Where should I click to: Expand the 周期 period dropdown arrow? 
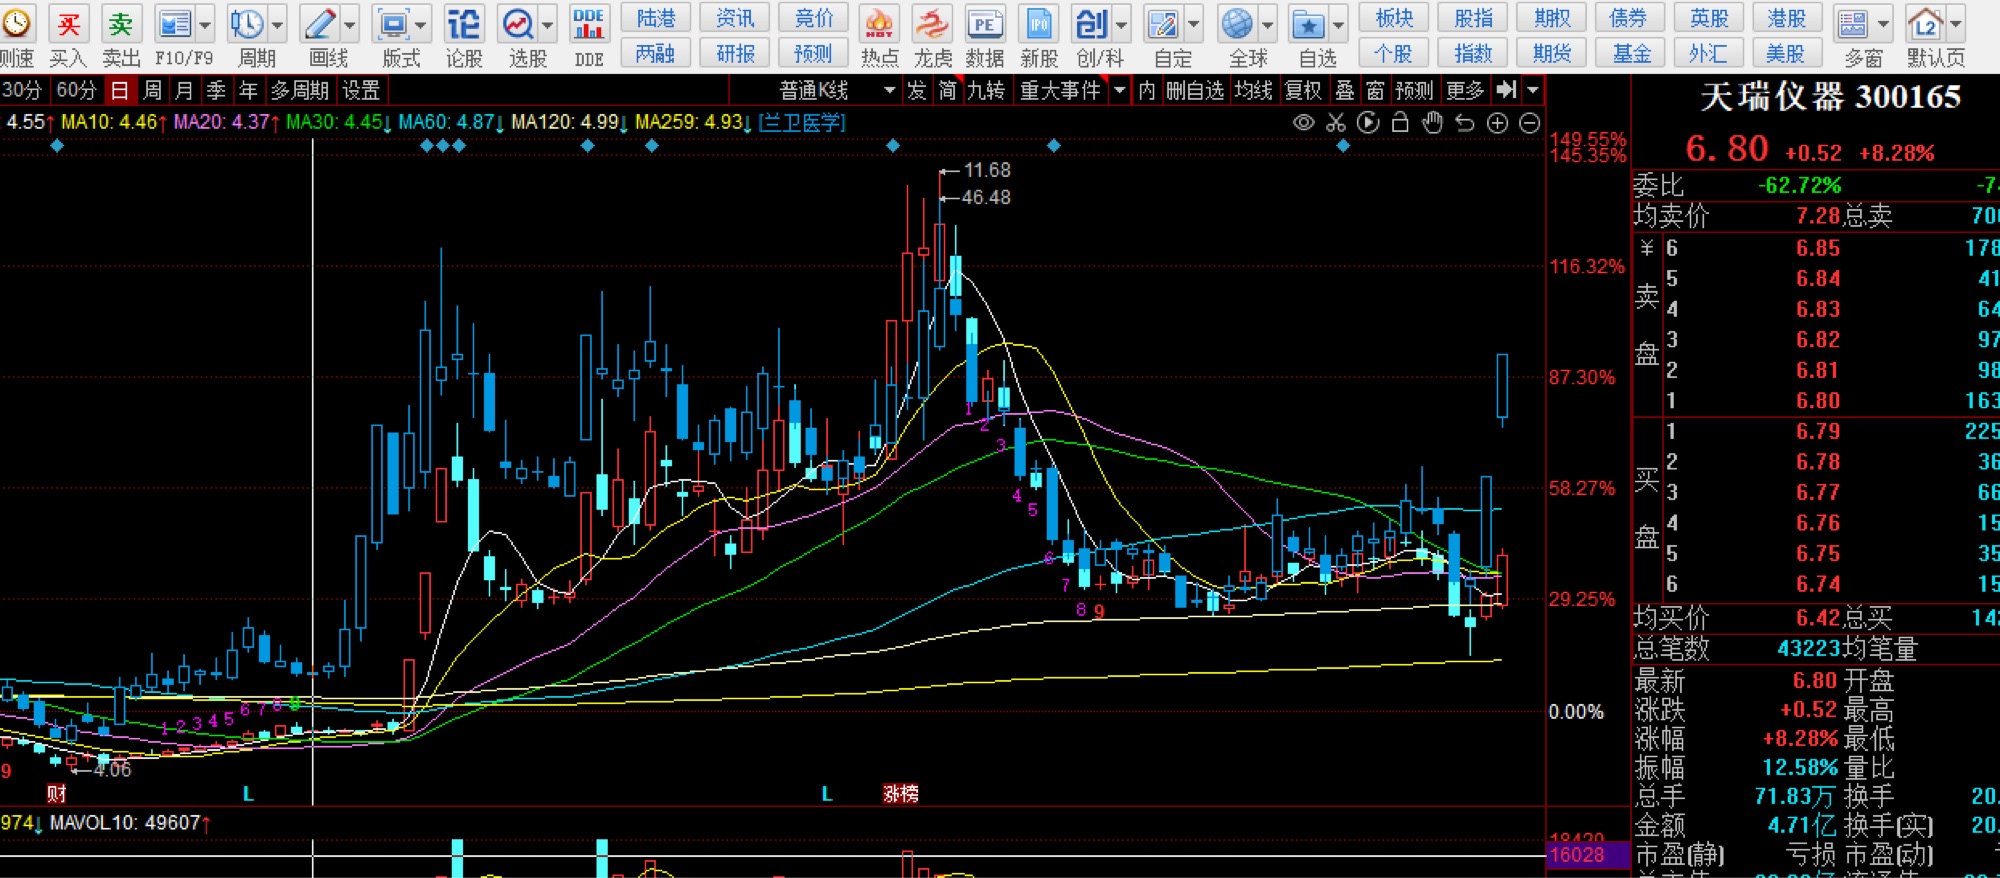coord(277,24)
